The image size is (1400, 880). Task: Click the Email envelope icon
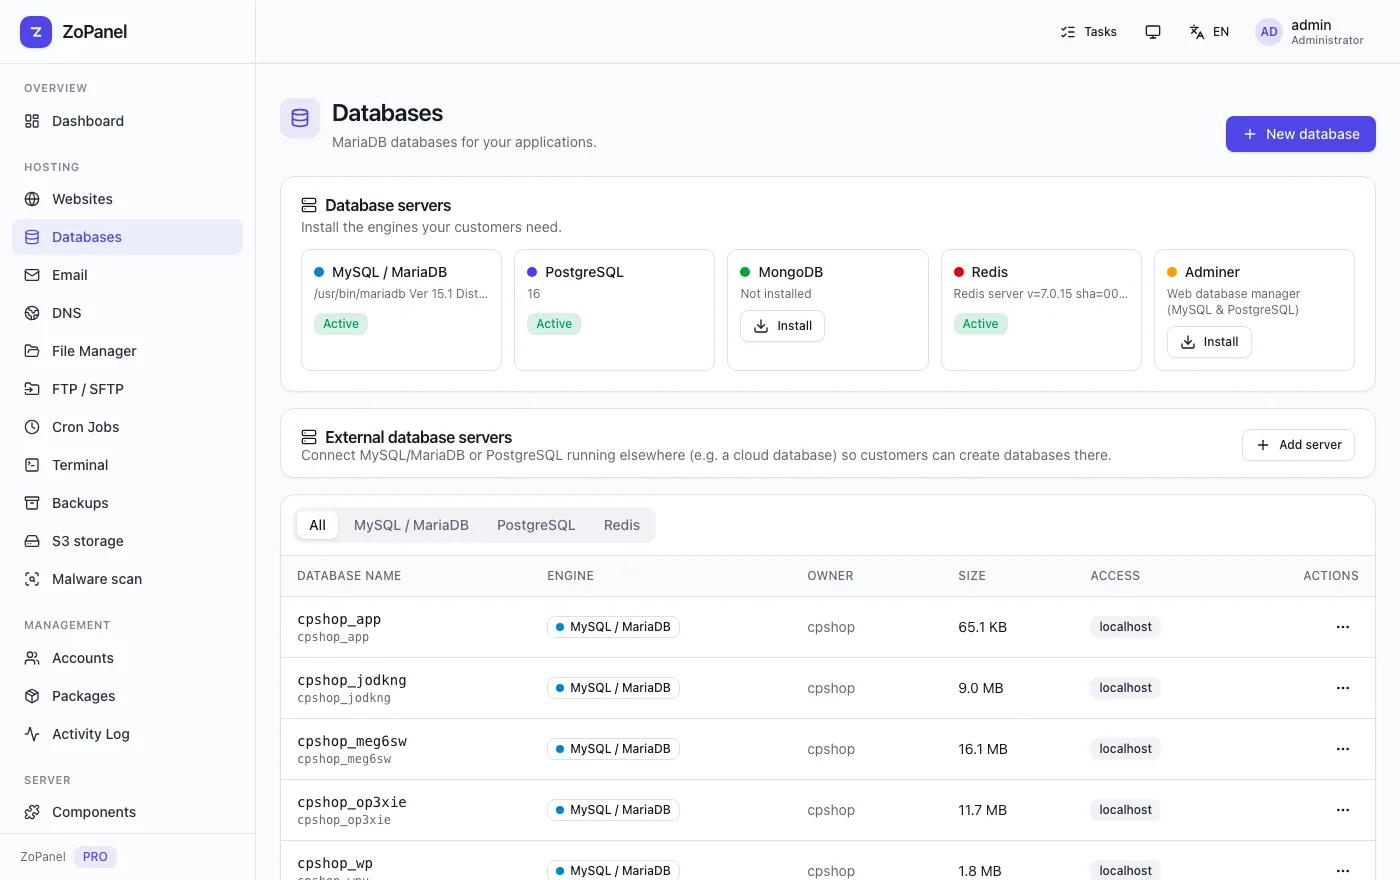pos(32,275)
